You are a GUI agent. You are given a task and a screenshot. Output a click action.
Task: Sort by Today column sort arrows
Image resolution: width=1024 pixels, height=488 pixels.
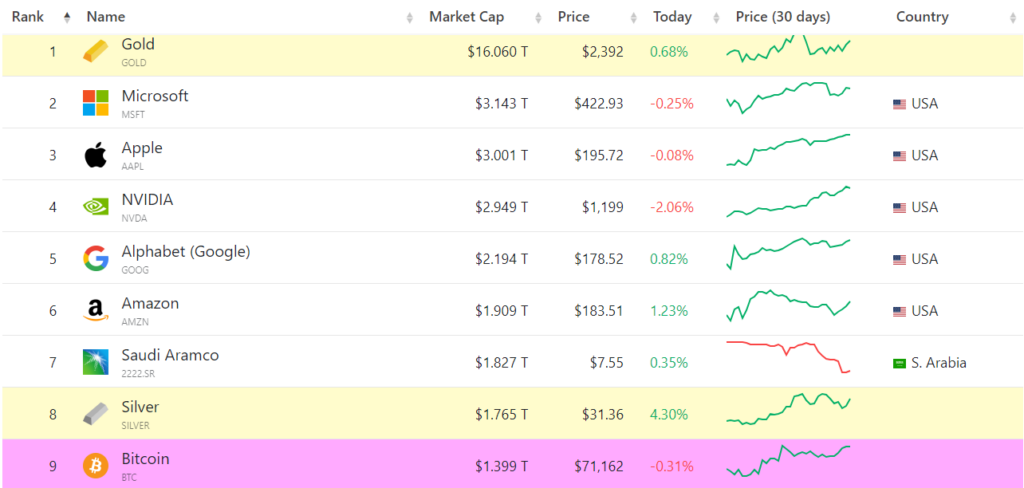(x=716, y=18)
